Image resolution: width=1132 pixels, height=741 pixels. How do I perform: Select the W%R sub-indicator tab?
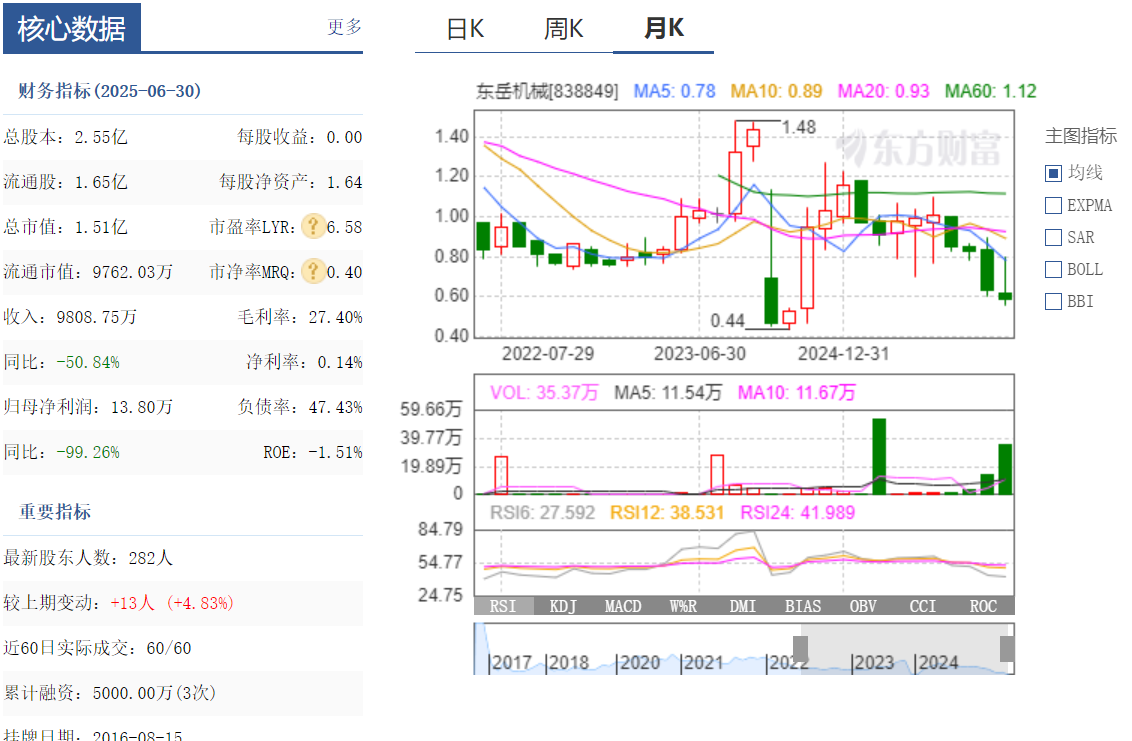pyautogui.click(x=683, y=606)
